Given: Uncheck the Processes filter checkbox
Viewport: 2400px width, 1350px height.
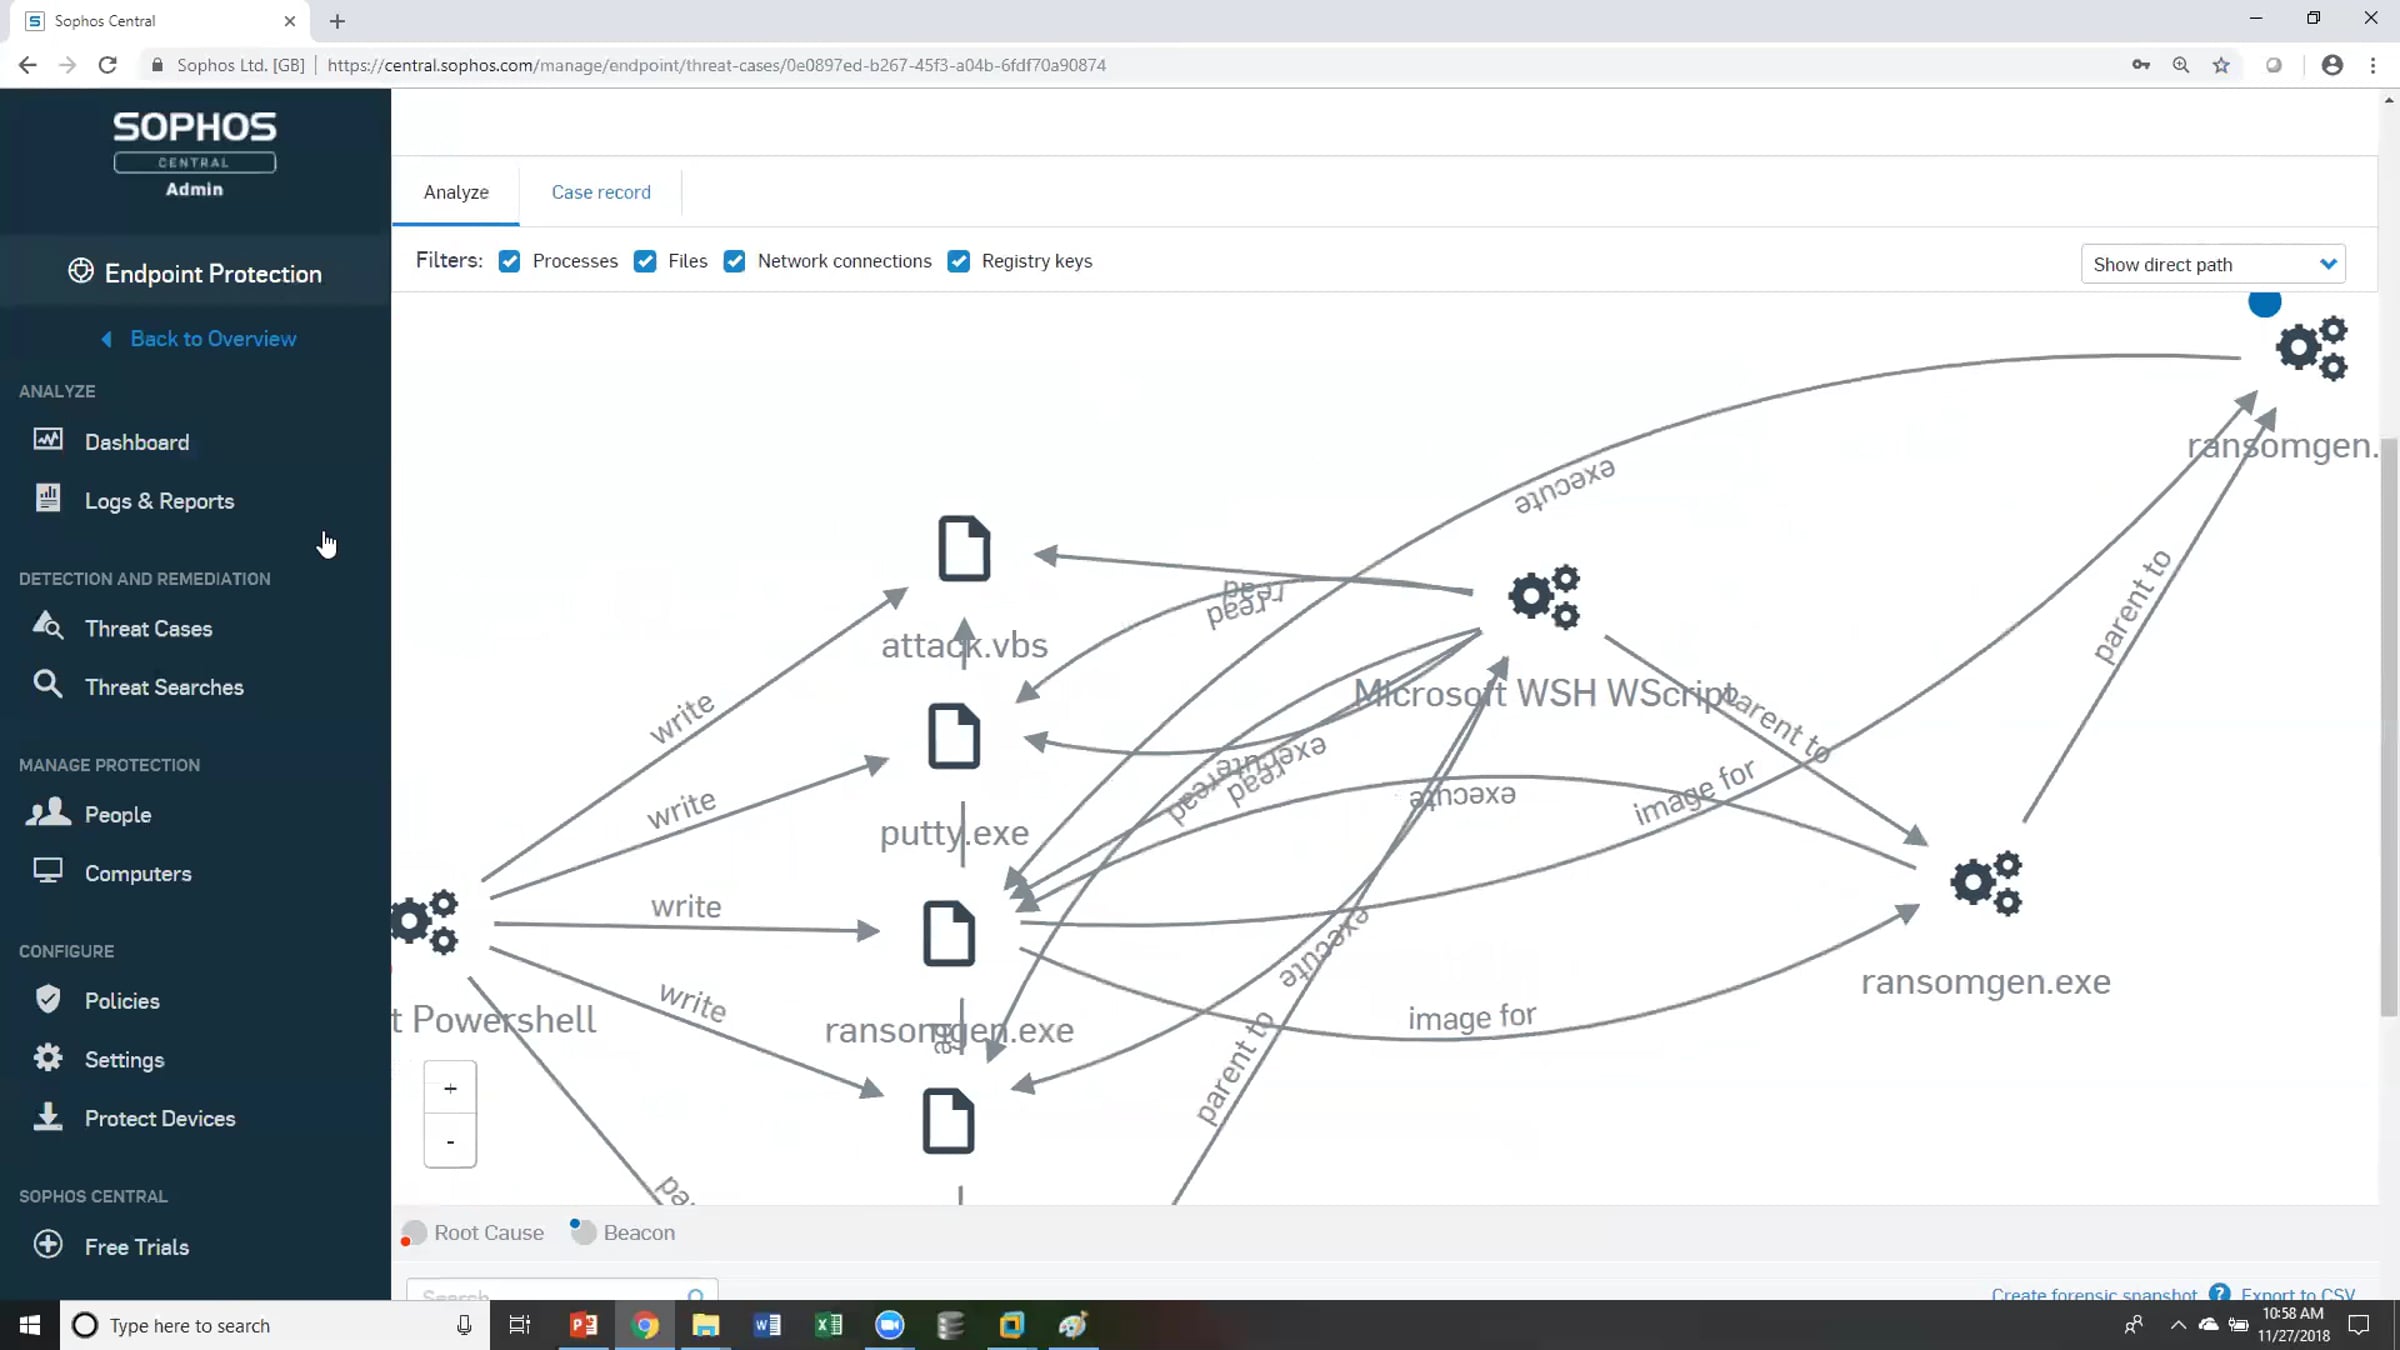Looking at the screenshot, I should pos(509,262).
